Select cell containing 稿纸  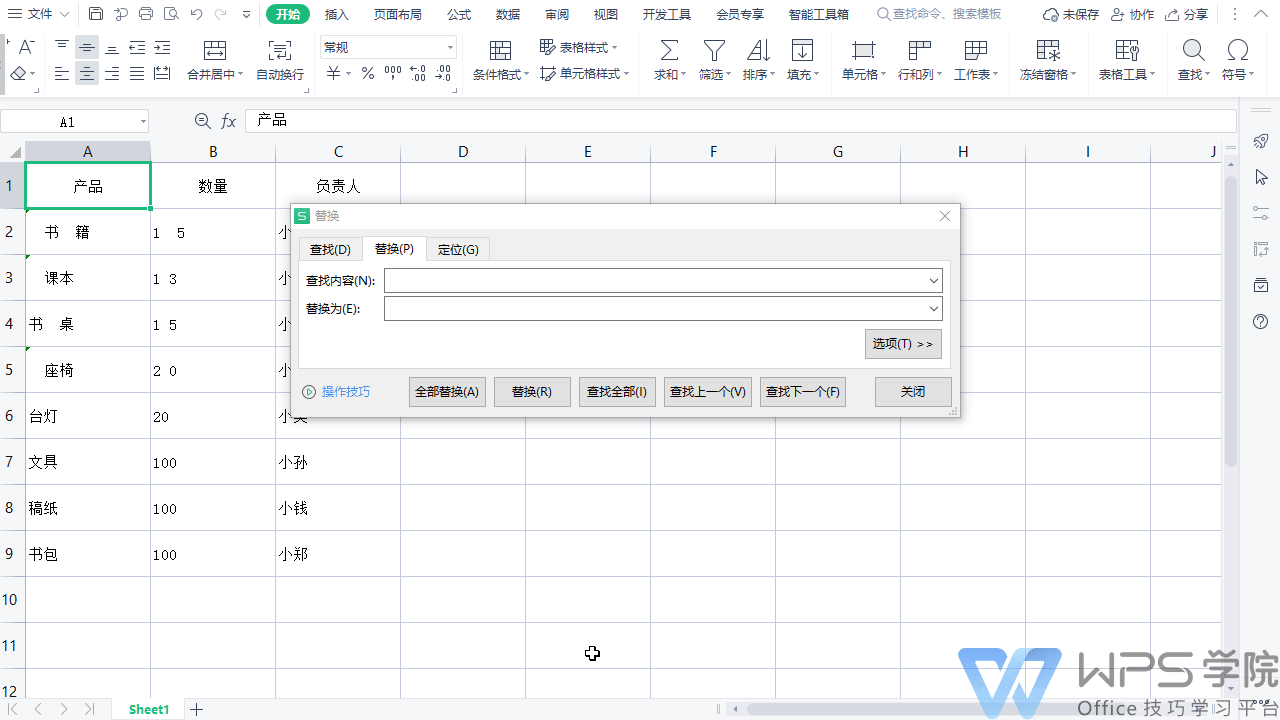coord(88,508)
